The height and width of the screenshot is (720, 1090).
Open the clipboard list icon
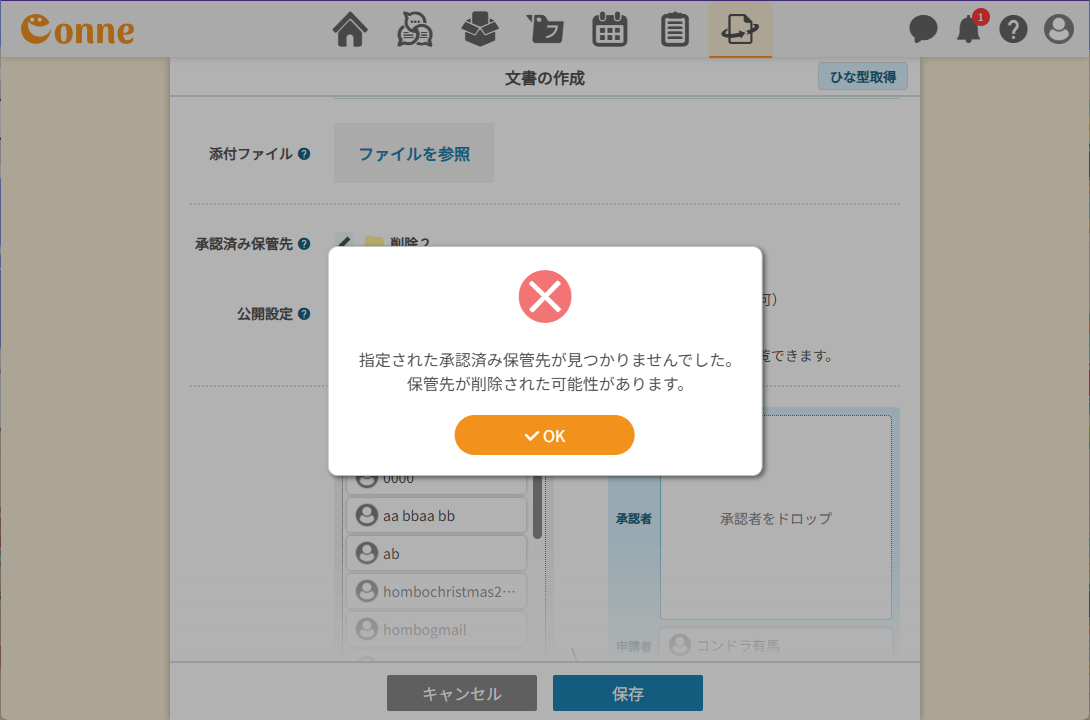675,30
